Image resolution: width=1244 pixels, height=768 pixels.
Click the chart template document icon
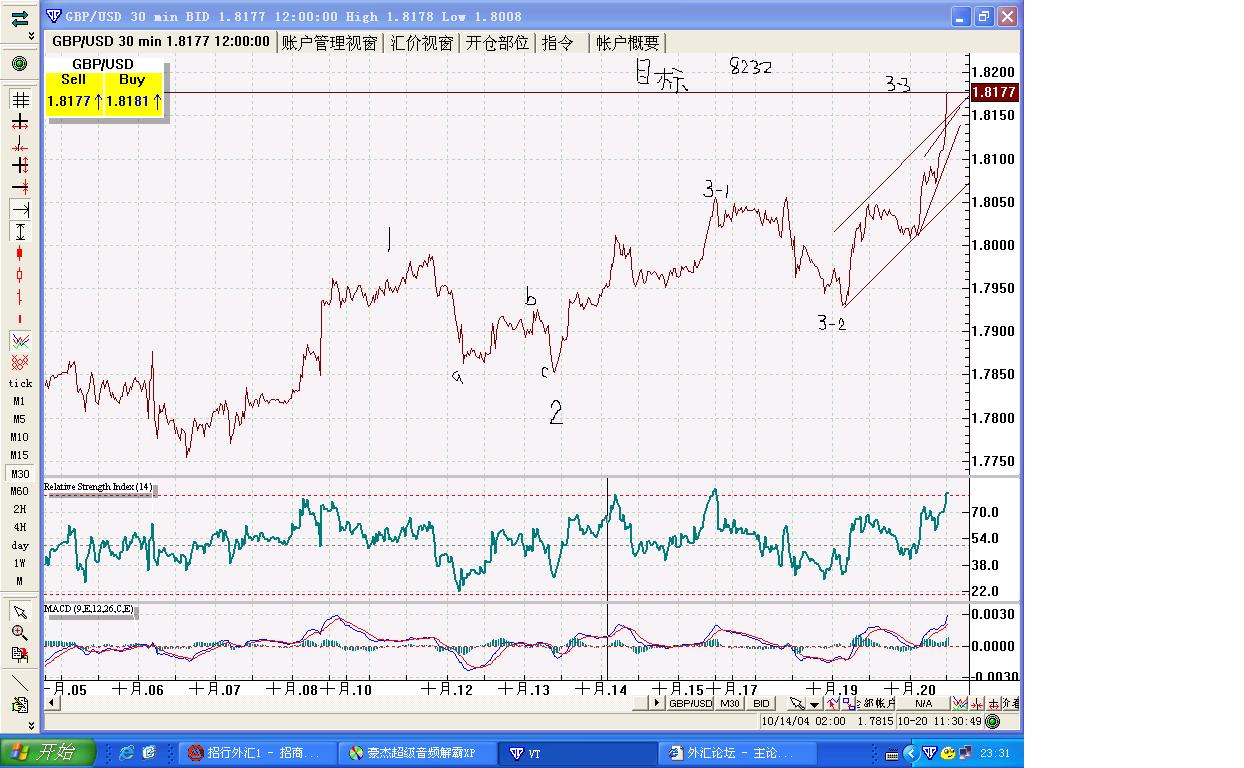(20, 654)
